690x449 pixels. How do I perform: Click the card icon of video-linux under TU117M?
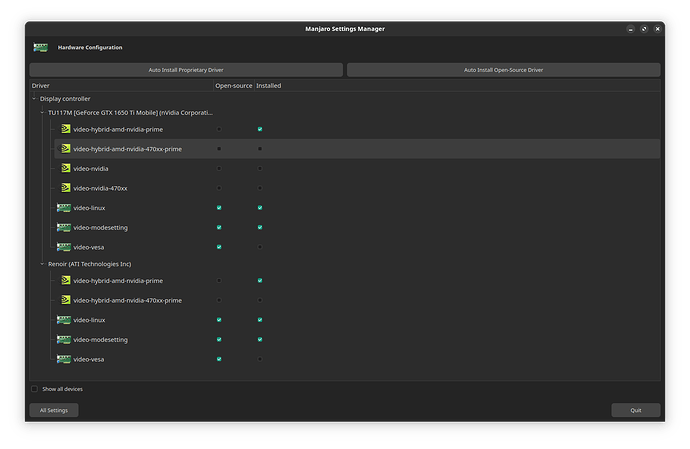[x=64, y=207]
